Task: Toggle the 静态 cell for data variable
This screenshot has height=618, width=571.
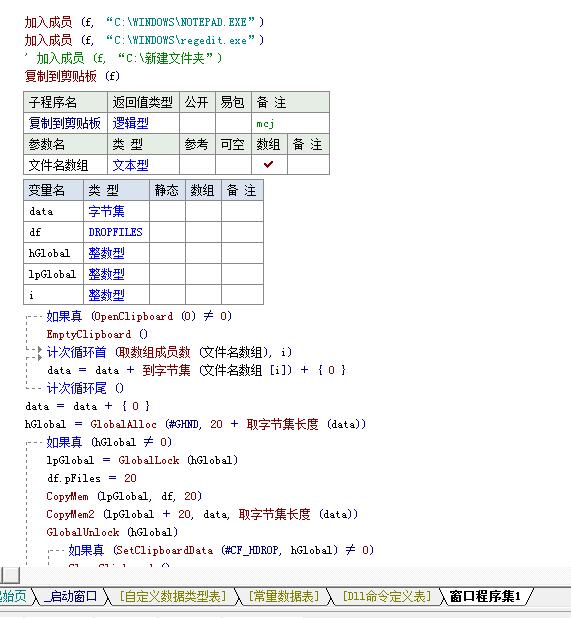Action: 167,211
